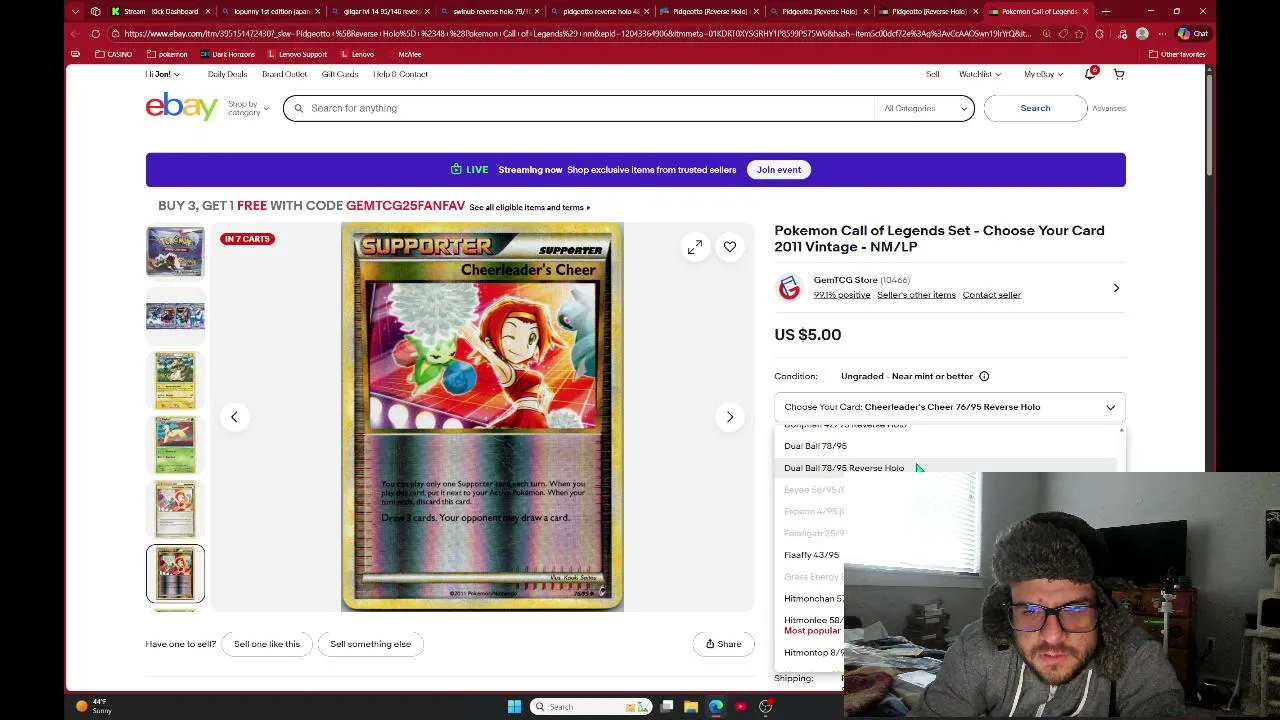The image size is (1280, 720).
Task: Open the Gift Cards link
Action: [340, 74]
